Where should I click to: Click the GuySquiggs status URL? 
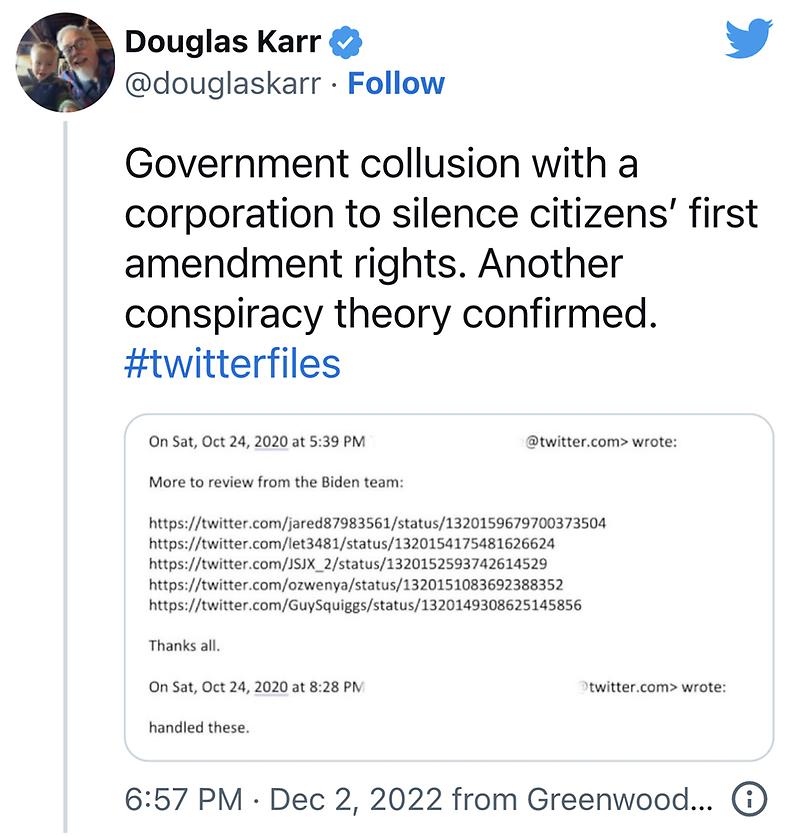365,605
